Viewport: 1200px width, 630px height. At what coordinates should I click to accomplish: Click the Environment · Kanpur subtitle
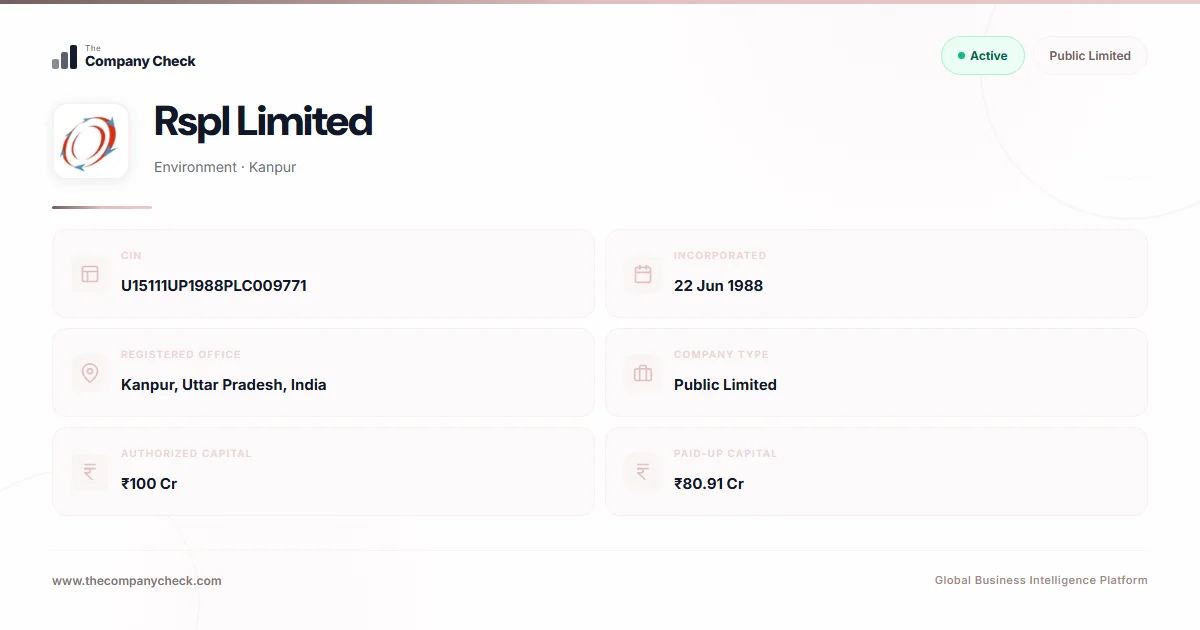(225, 167)
